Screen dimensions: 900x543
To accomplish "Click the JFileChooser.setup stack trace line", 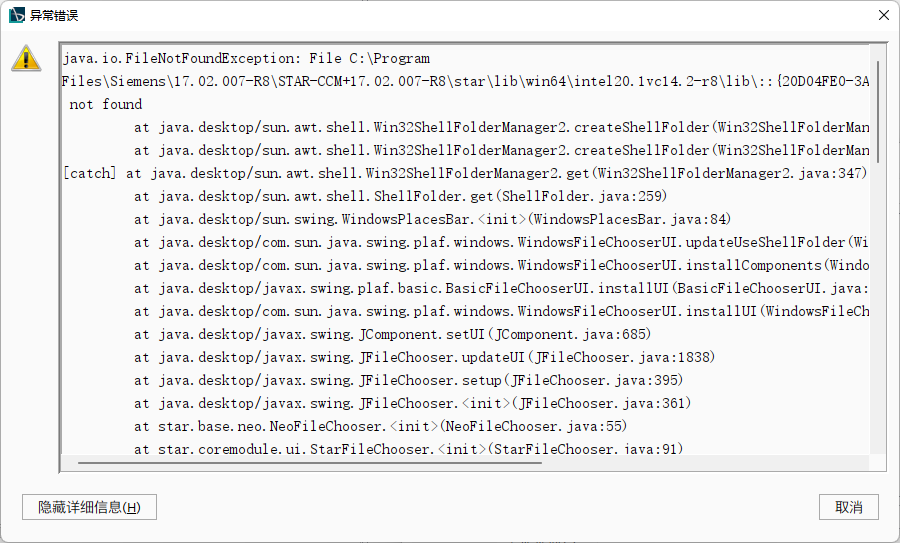I will [x=416, y=380].
